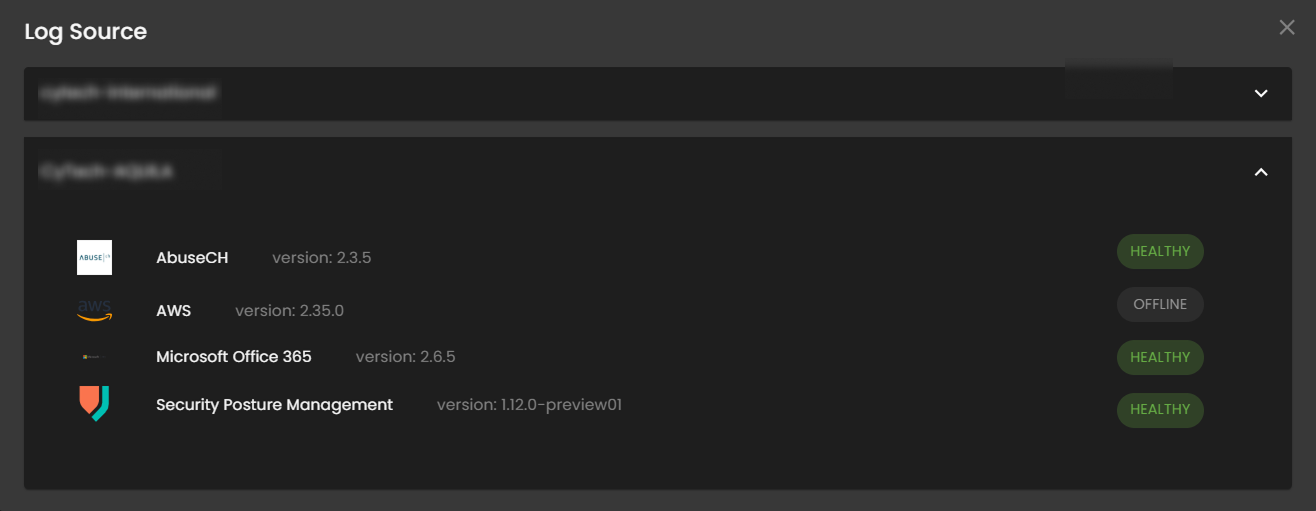1316x511 pixels.
Task: Click the AWS logo icon
Action: coord(94,310)
